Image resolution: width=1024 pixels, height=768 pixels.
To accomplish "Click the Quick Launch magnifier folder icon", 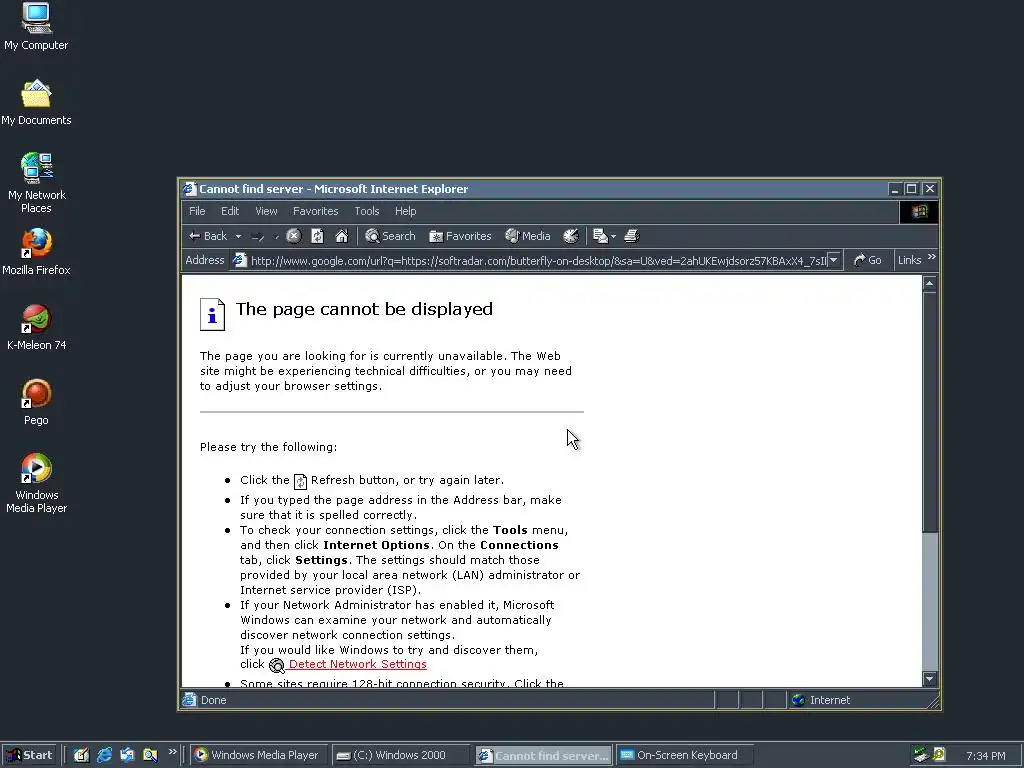I will [x=150, y=755].
